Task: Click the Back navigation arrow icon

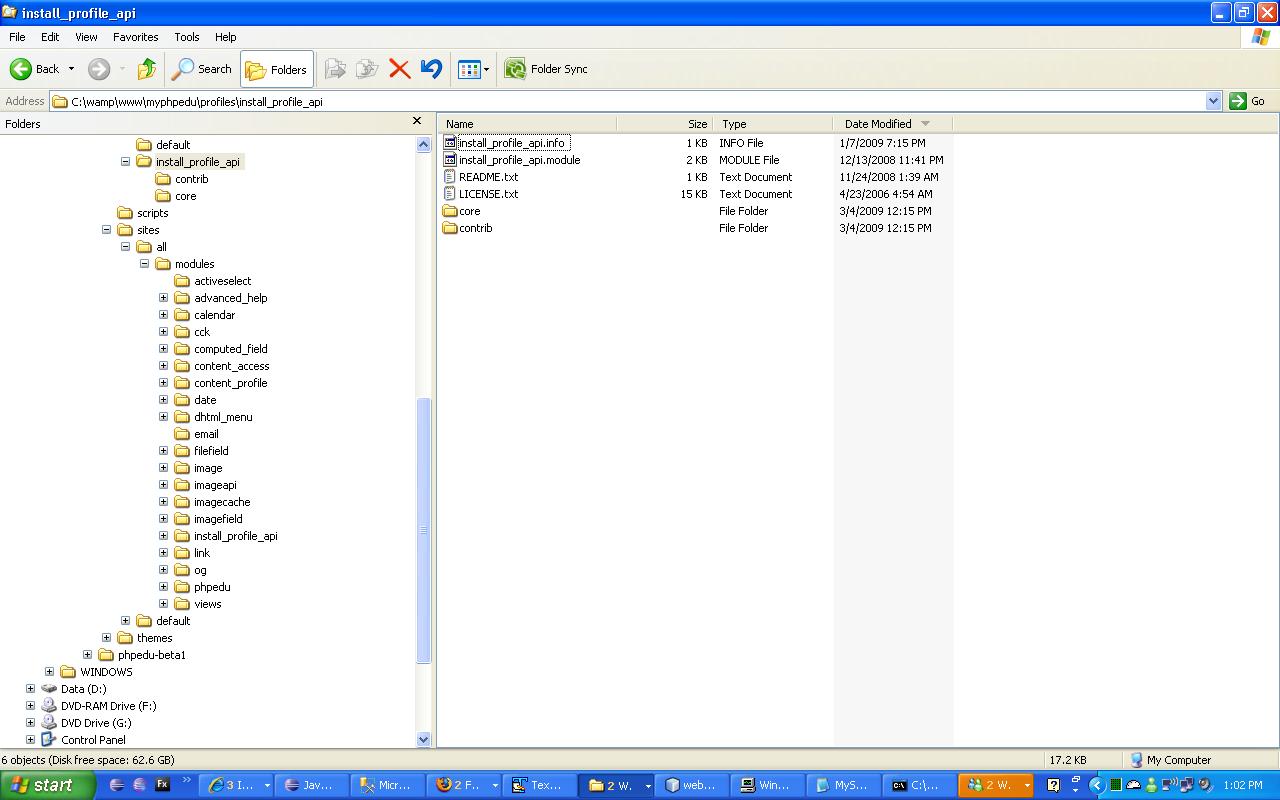Action: tap(21, 69)
